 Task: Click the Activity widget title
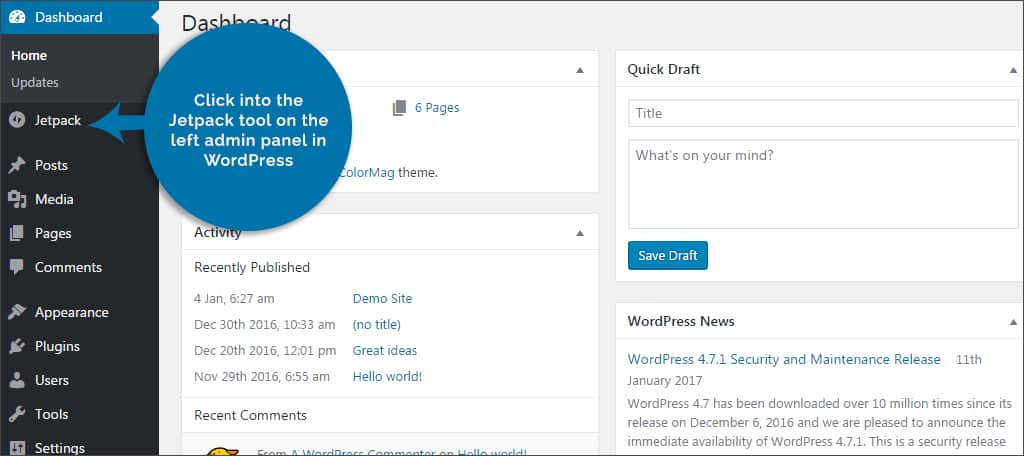217,233
